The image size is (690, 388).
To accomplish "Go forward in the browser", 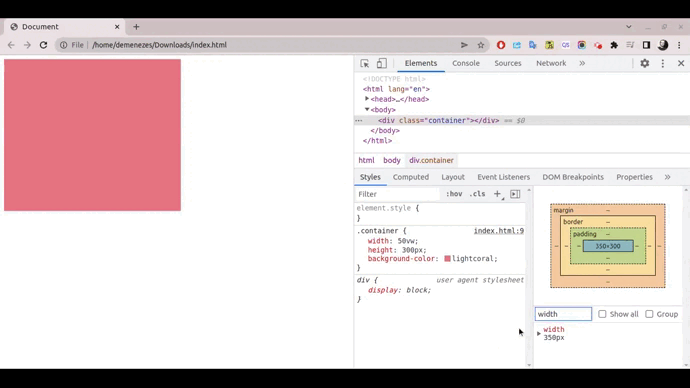I will (x=27, y=45).
